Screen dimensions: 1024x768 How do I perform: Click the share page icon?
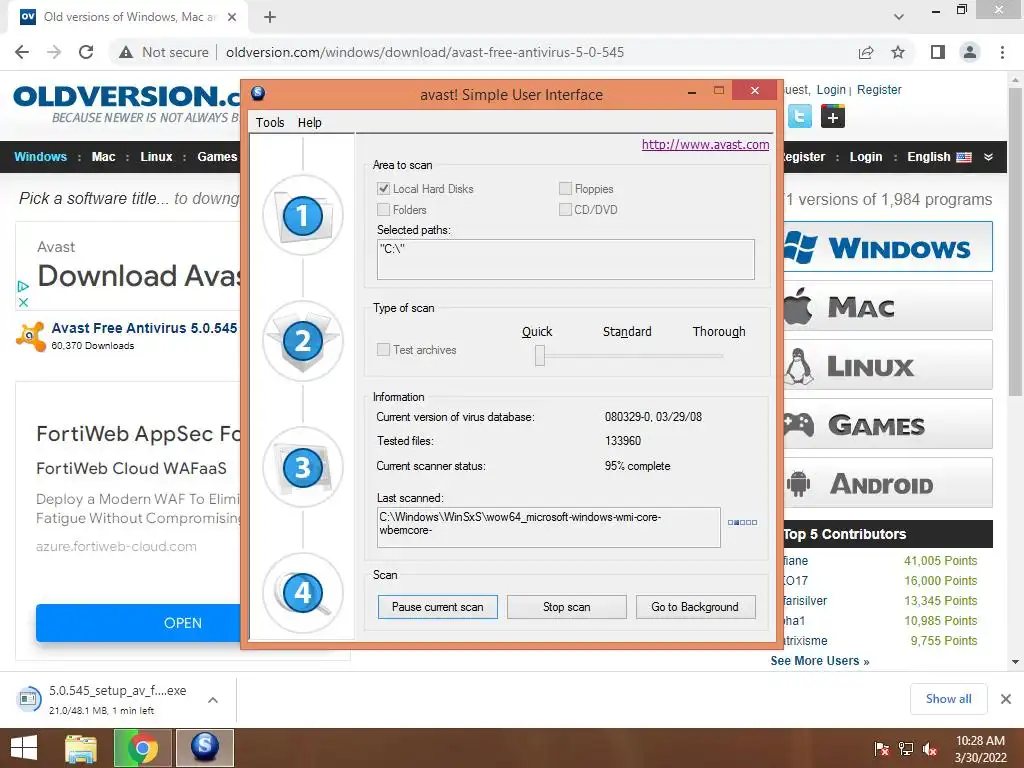click(866, 52)
